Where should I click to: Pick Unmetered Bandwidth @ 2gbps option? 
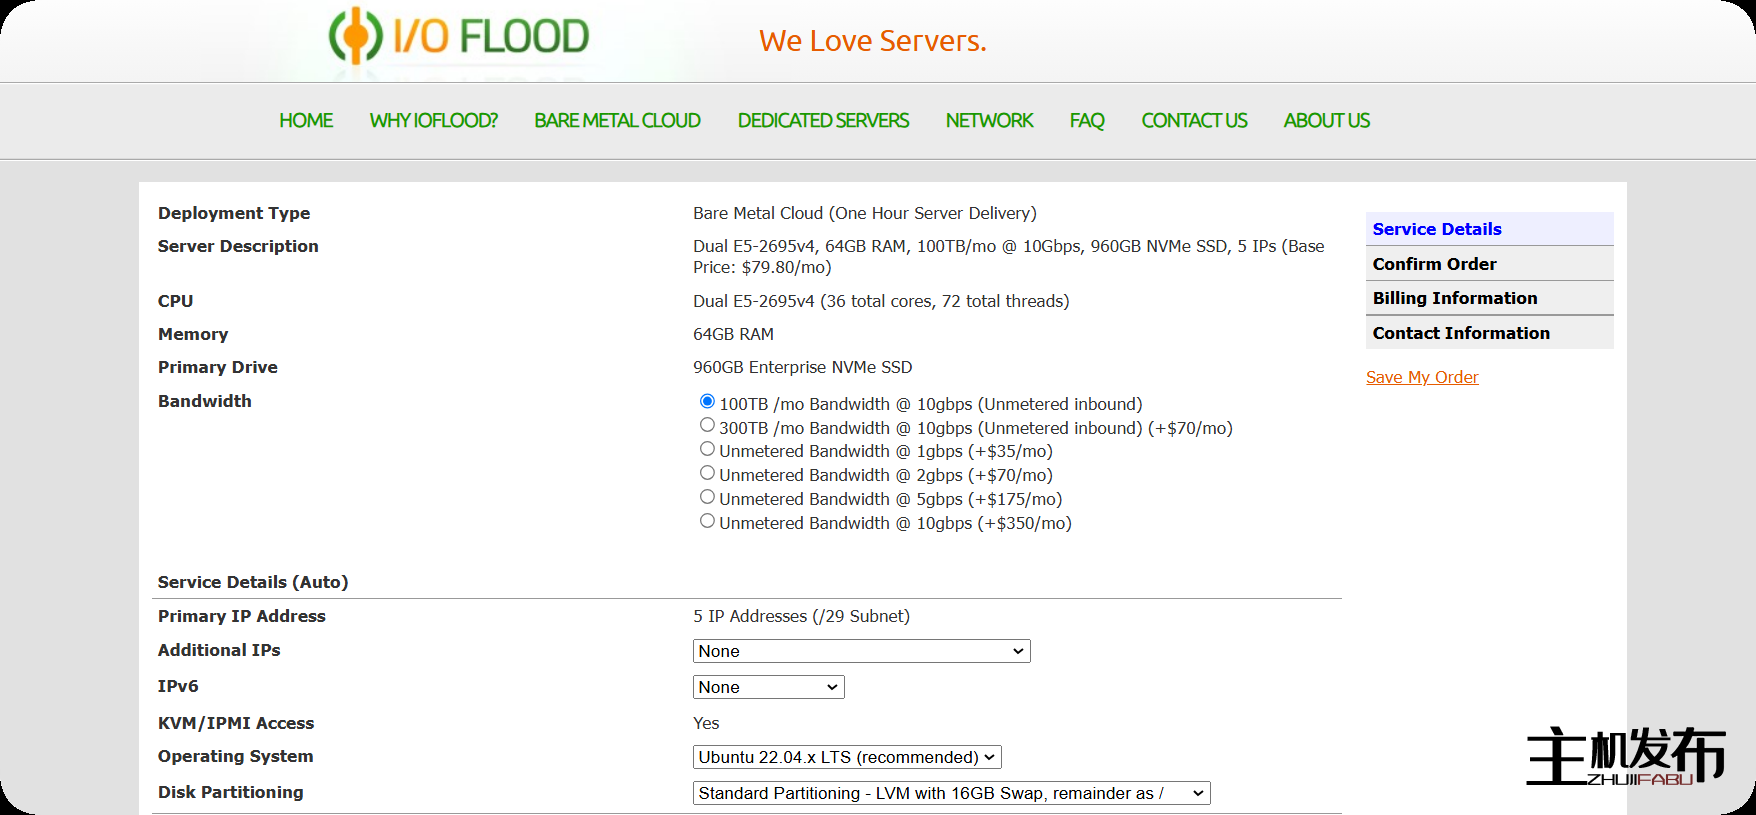pos(707,473)
